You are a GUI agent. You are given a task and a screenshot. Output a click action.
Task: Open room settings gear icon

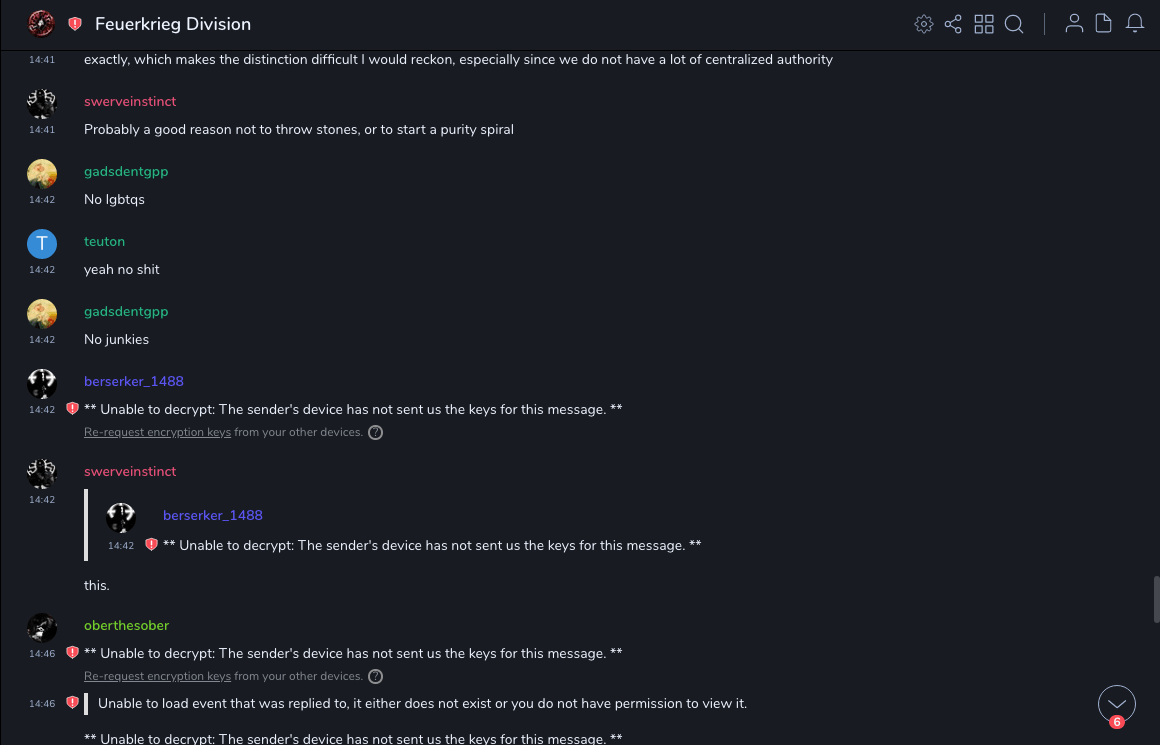pos(923,24)
